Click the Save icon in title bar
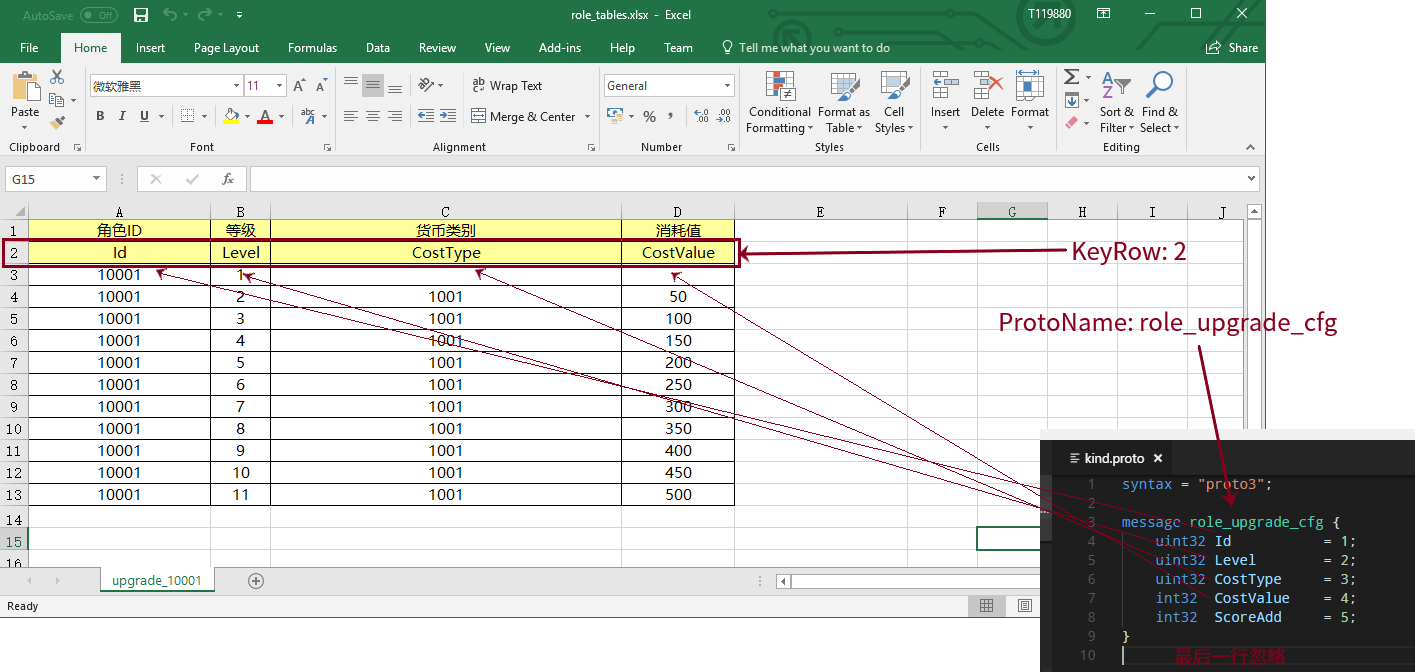The image size is (1416, 672). click(141, 15)
